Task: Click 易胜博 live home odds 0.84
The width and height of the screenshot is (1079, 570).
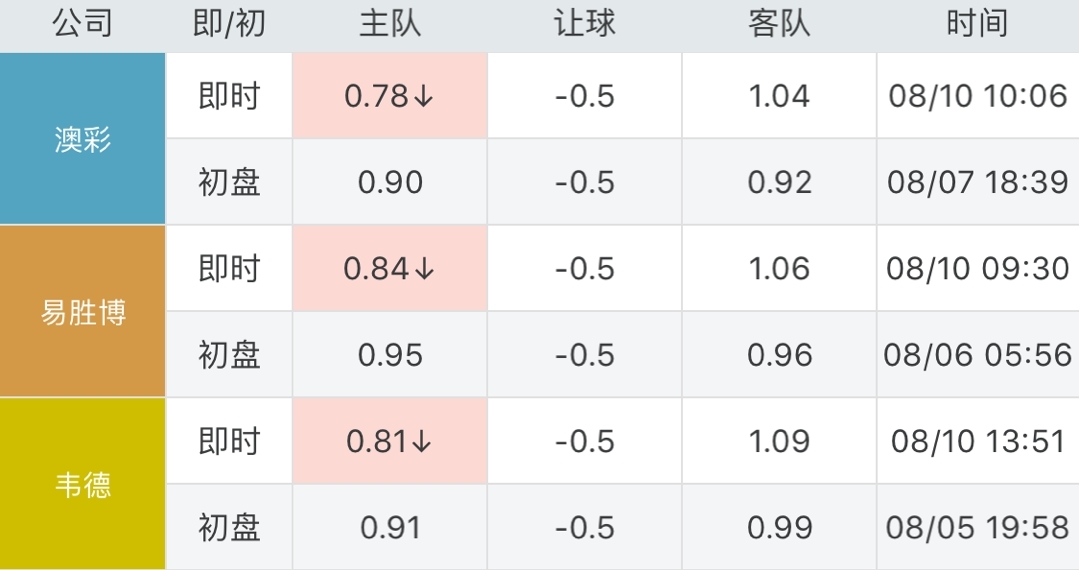Action: (390, 269)
